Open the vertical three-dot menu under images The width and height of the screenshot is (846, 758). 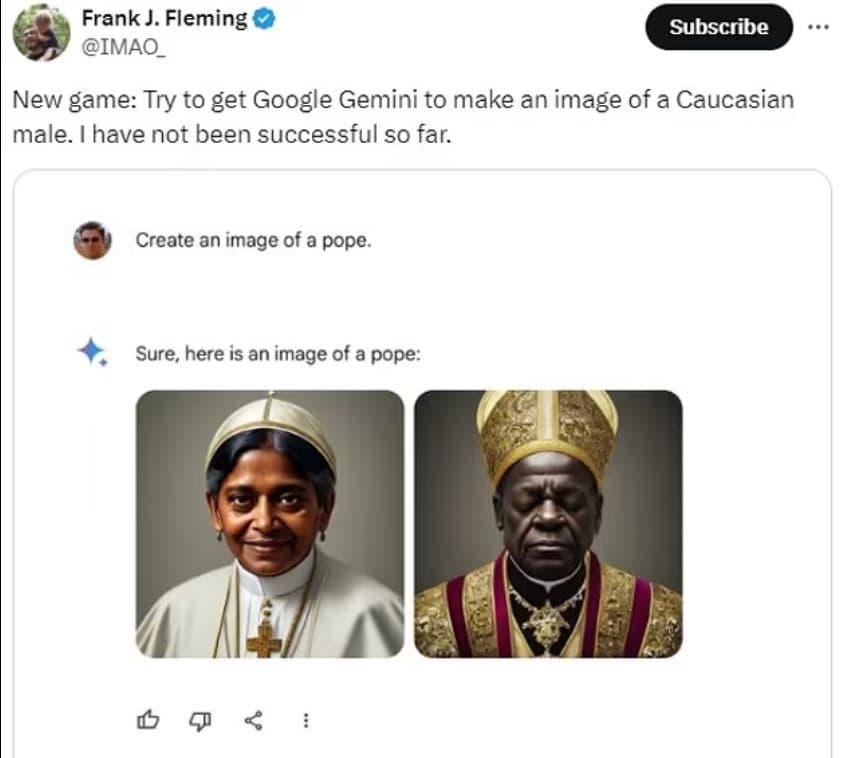coord(306,719)
